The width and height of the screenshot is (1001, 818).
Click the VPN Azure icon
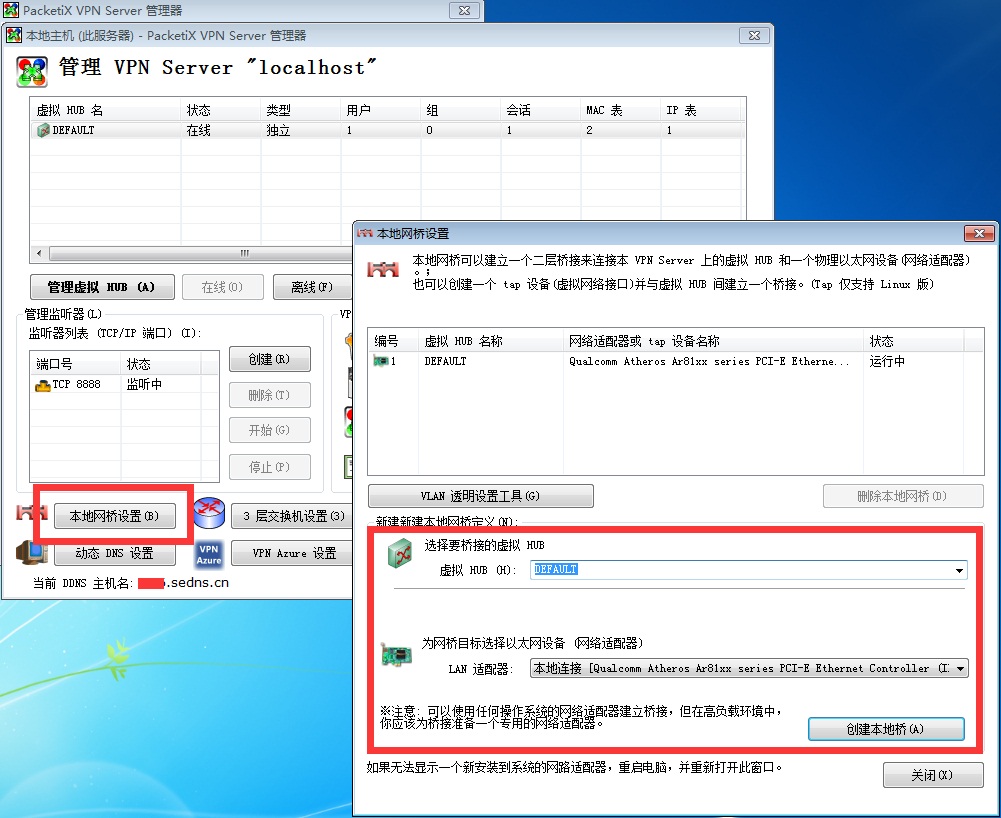(x=209, y=554)
